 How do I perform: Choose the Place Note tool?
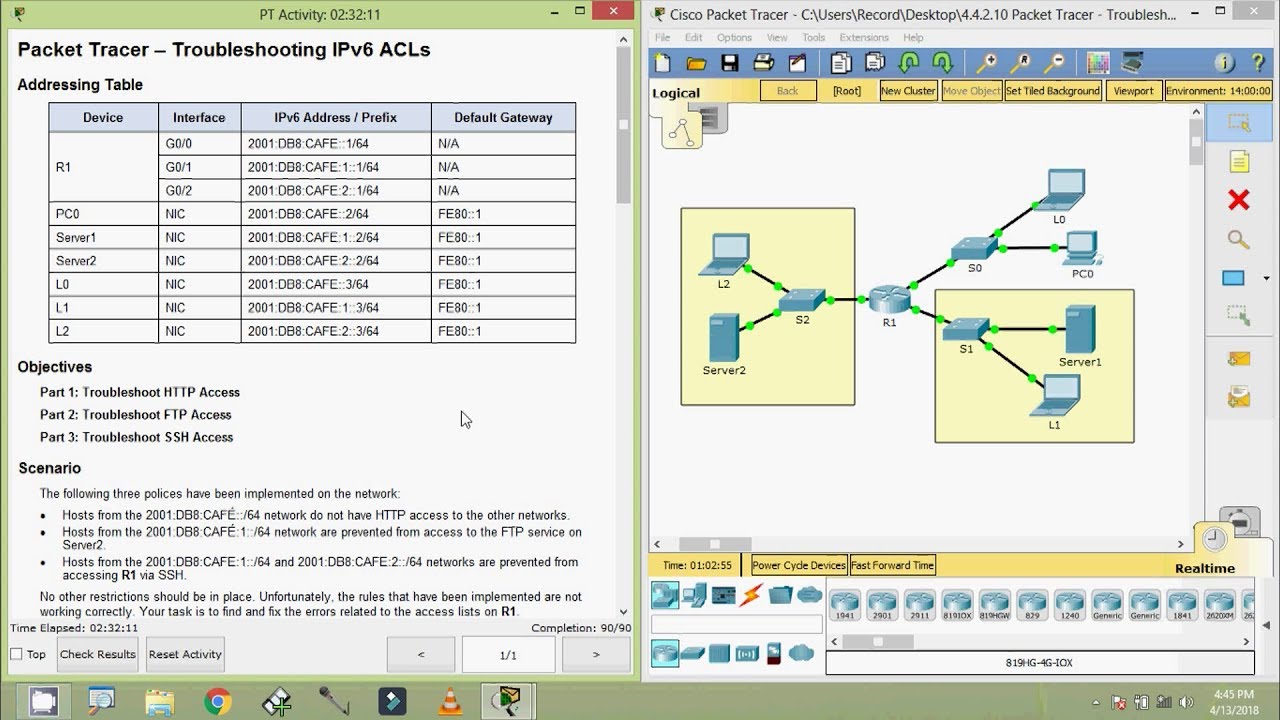pos(1239,162)
